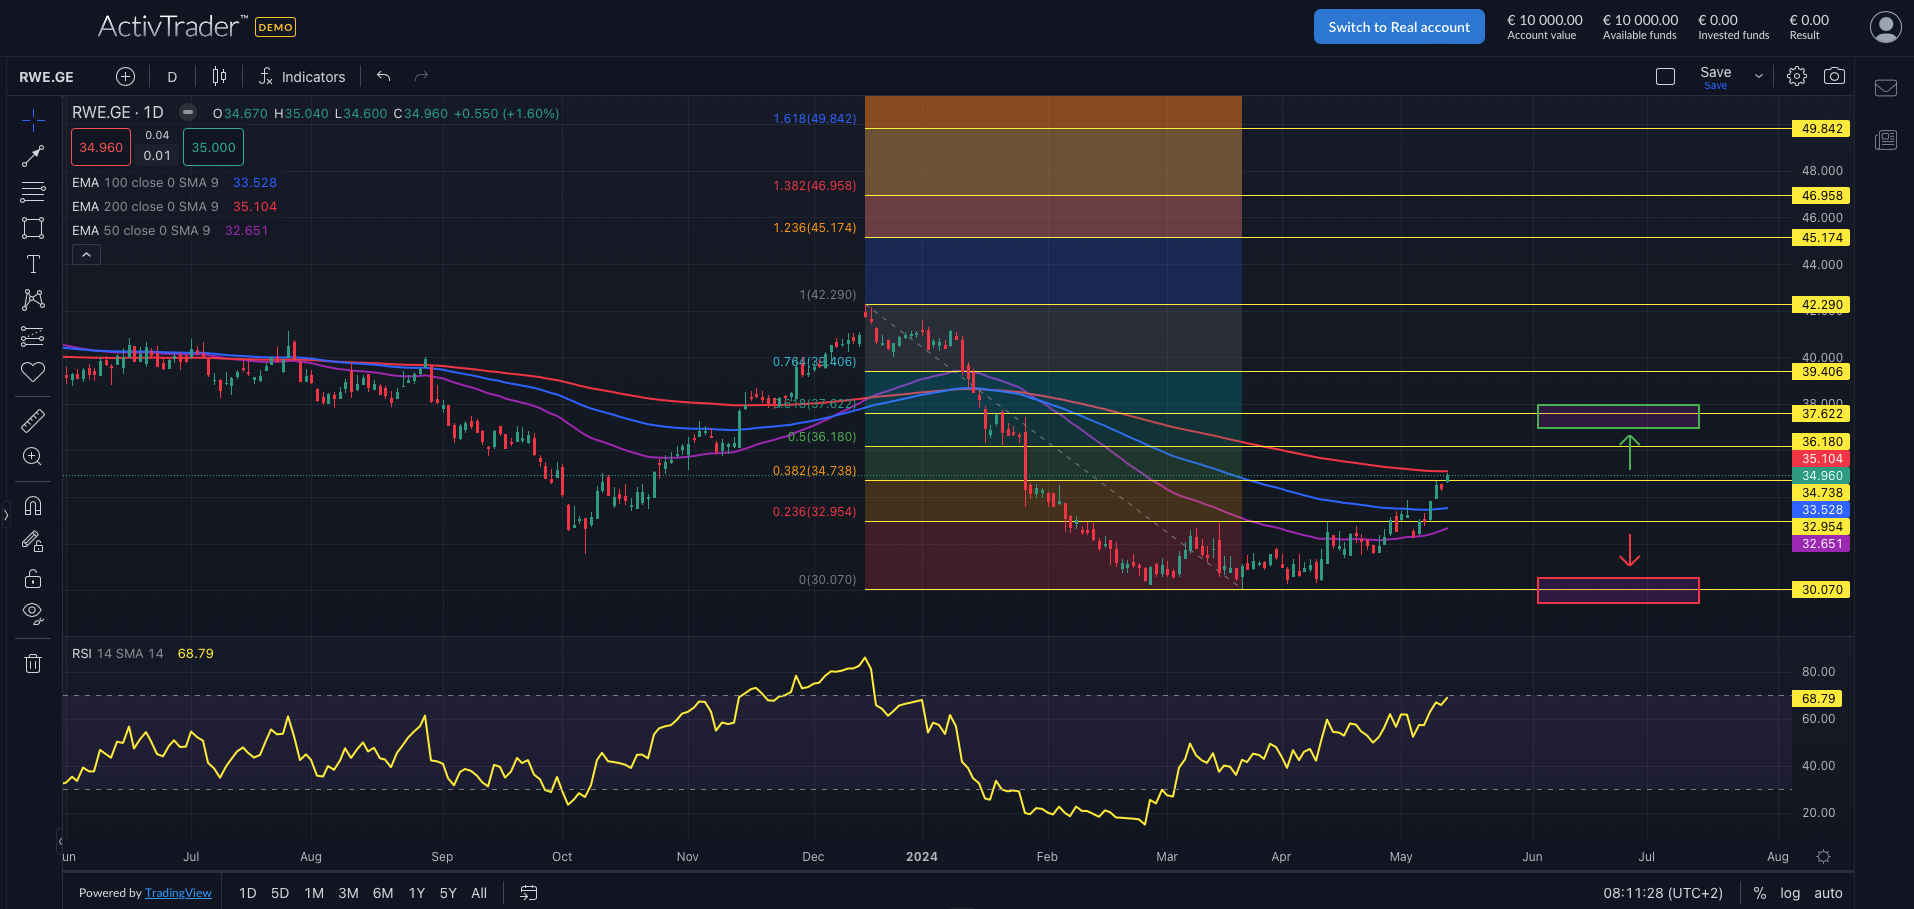1914x909 pixels.
Task: Remove drawings with the trash icon
Action: 33,663
